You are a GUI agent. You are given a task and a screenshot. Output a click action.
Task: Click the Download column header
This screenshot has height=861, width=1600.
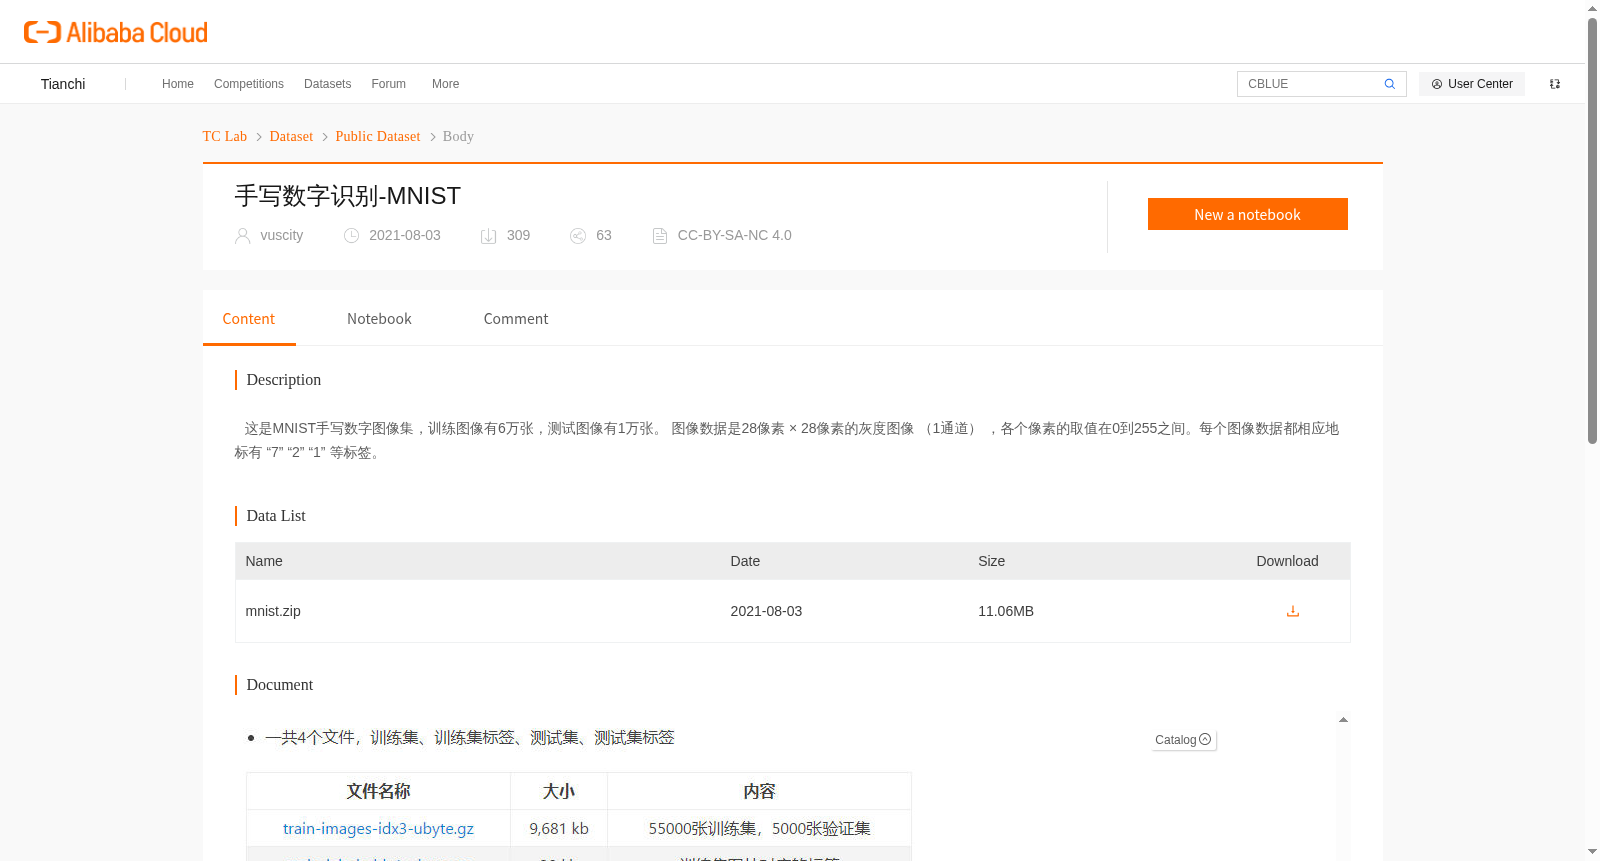(x=1287, y=561)
